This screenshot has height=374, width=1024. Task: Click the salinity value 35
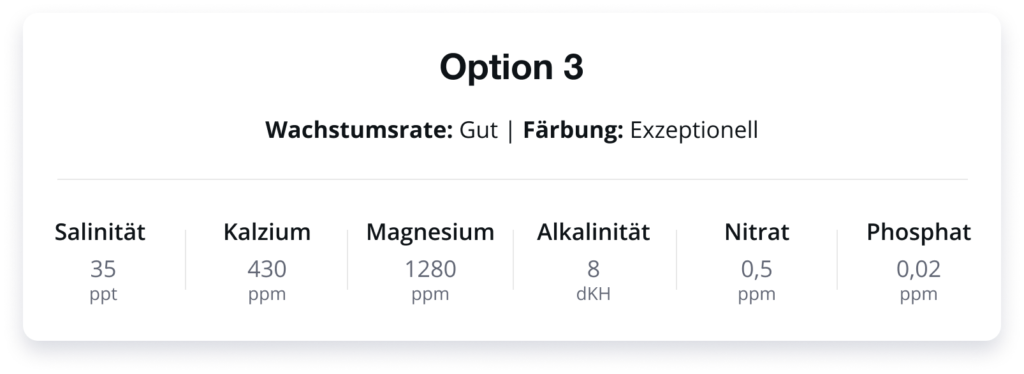click(103, 269)
